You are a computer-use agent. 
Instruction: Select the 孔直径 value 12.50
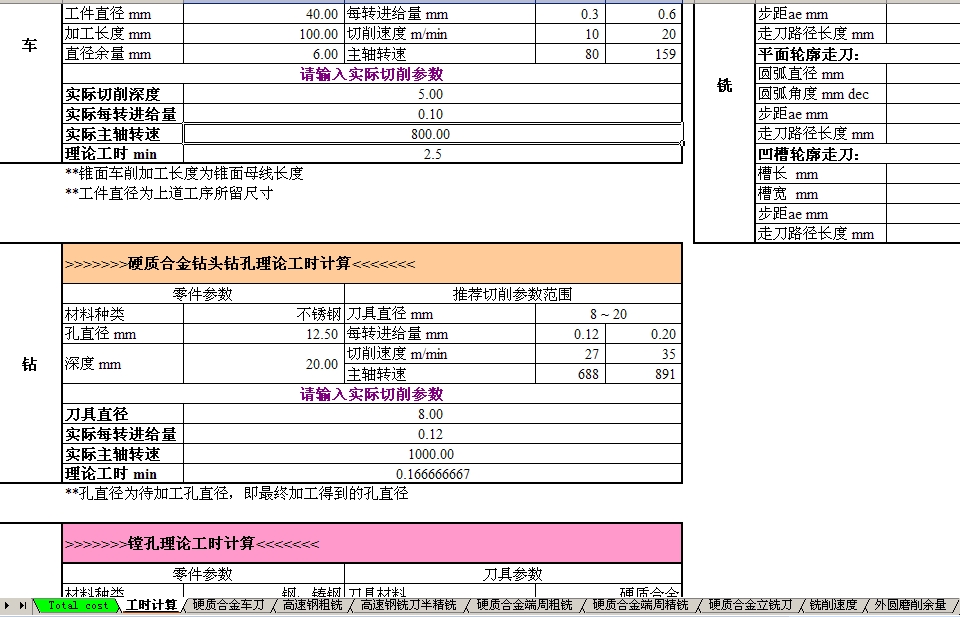click(x=264, y=334)
